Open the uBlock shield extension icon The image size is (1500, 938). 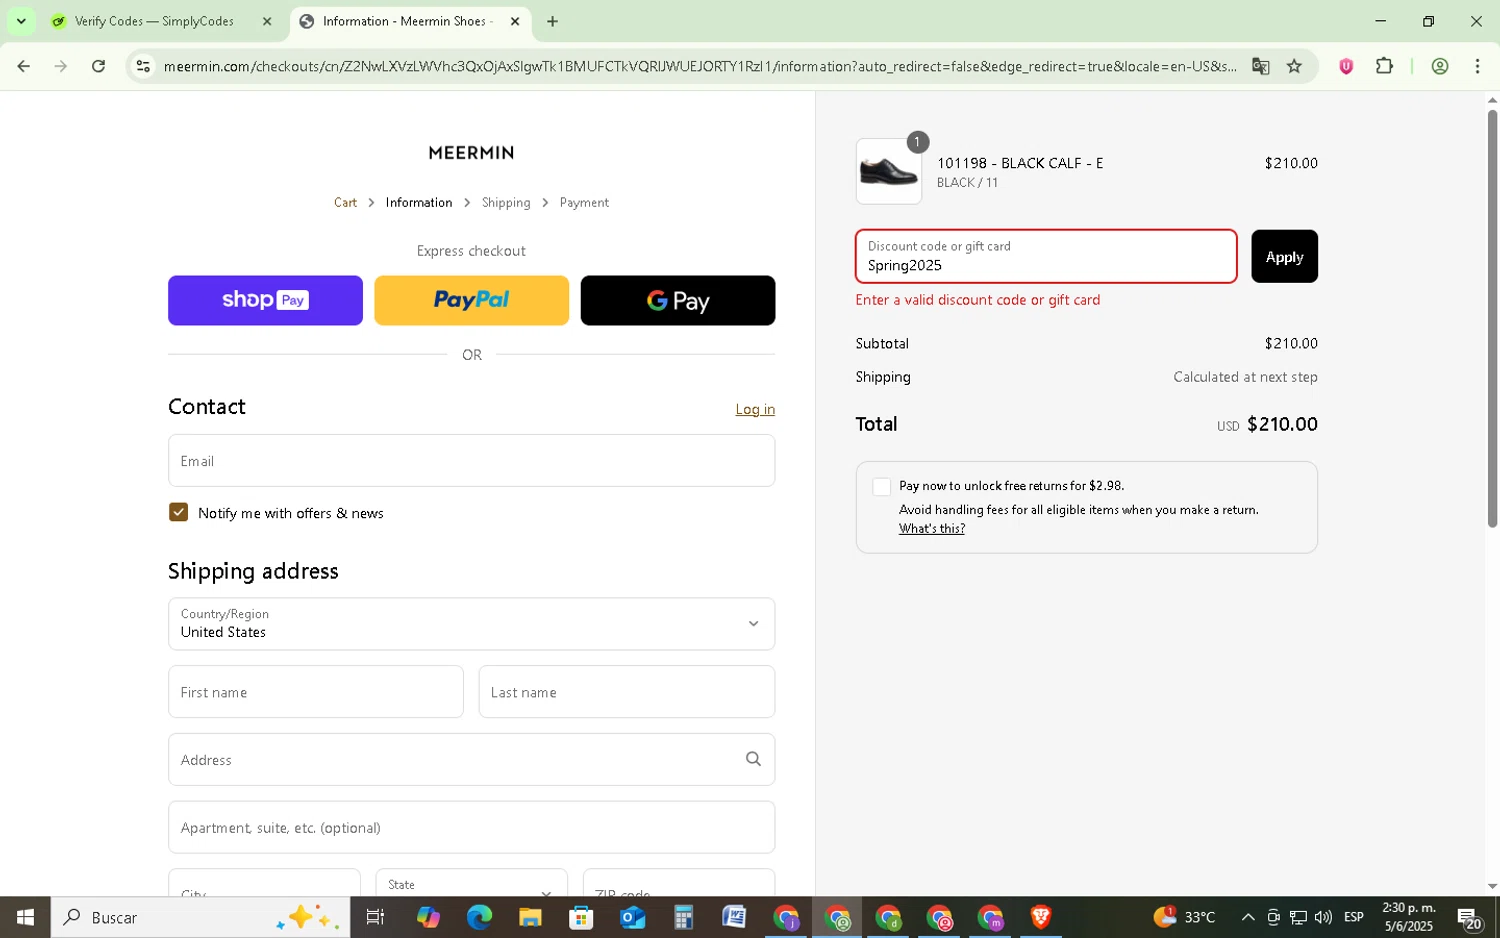point(1346,66)
